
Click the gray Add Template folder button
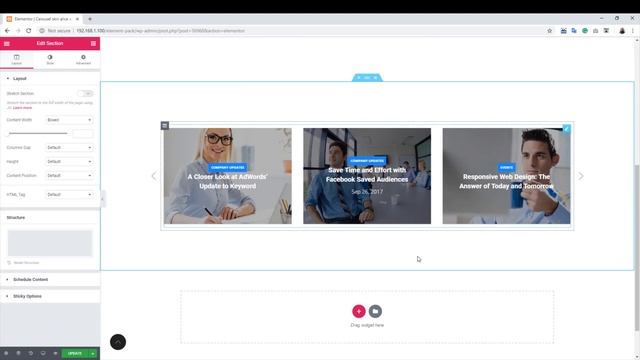click(376, 311)
